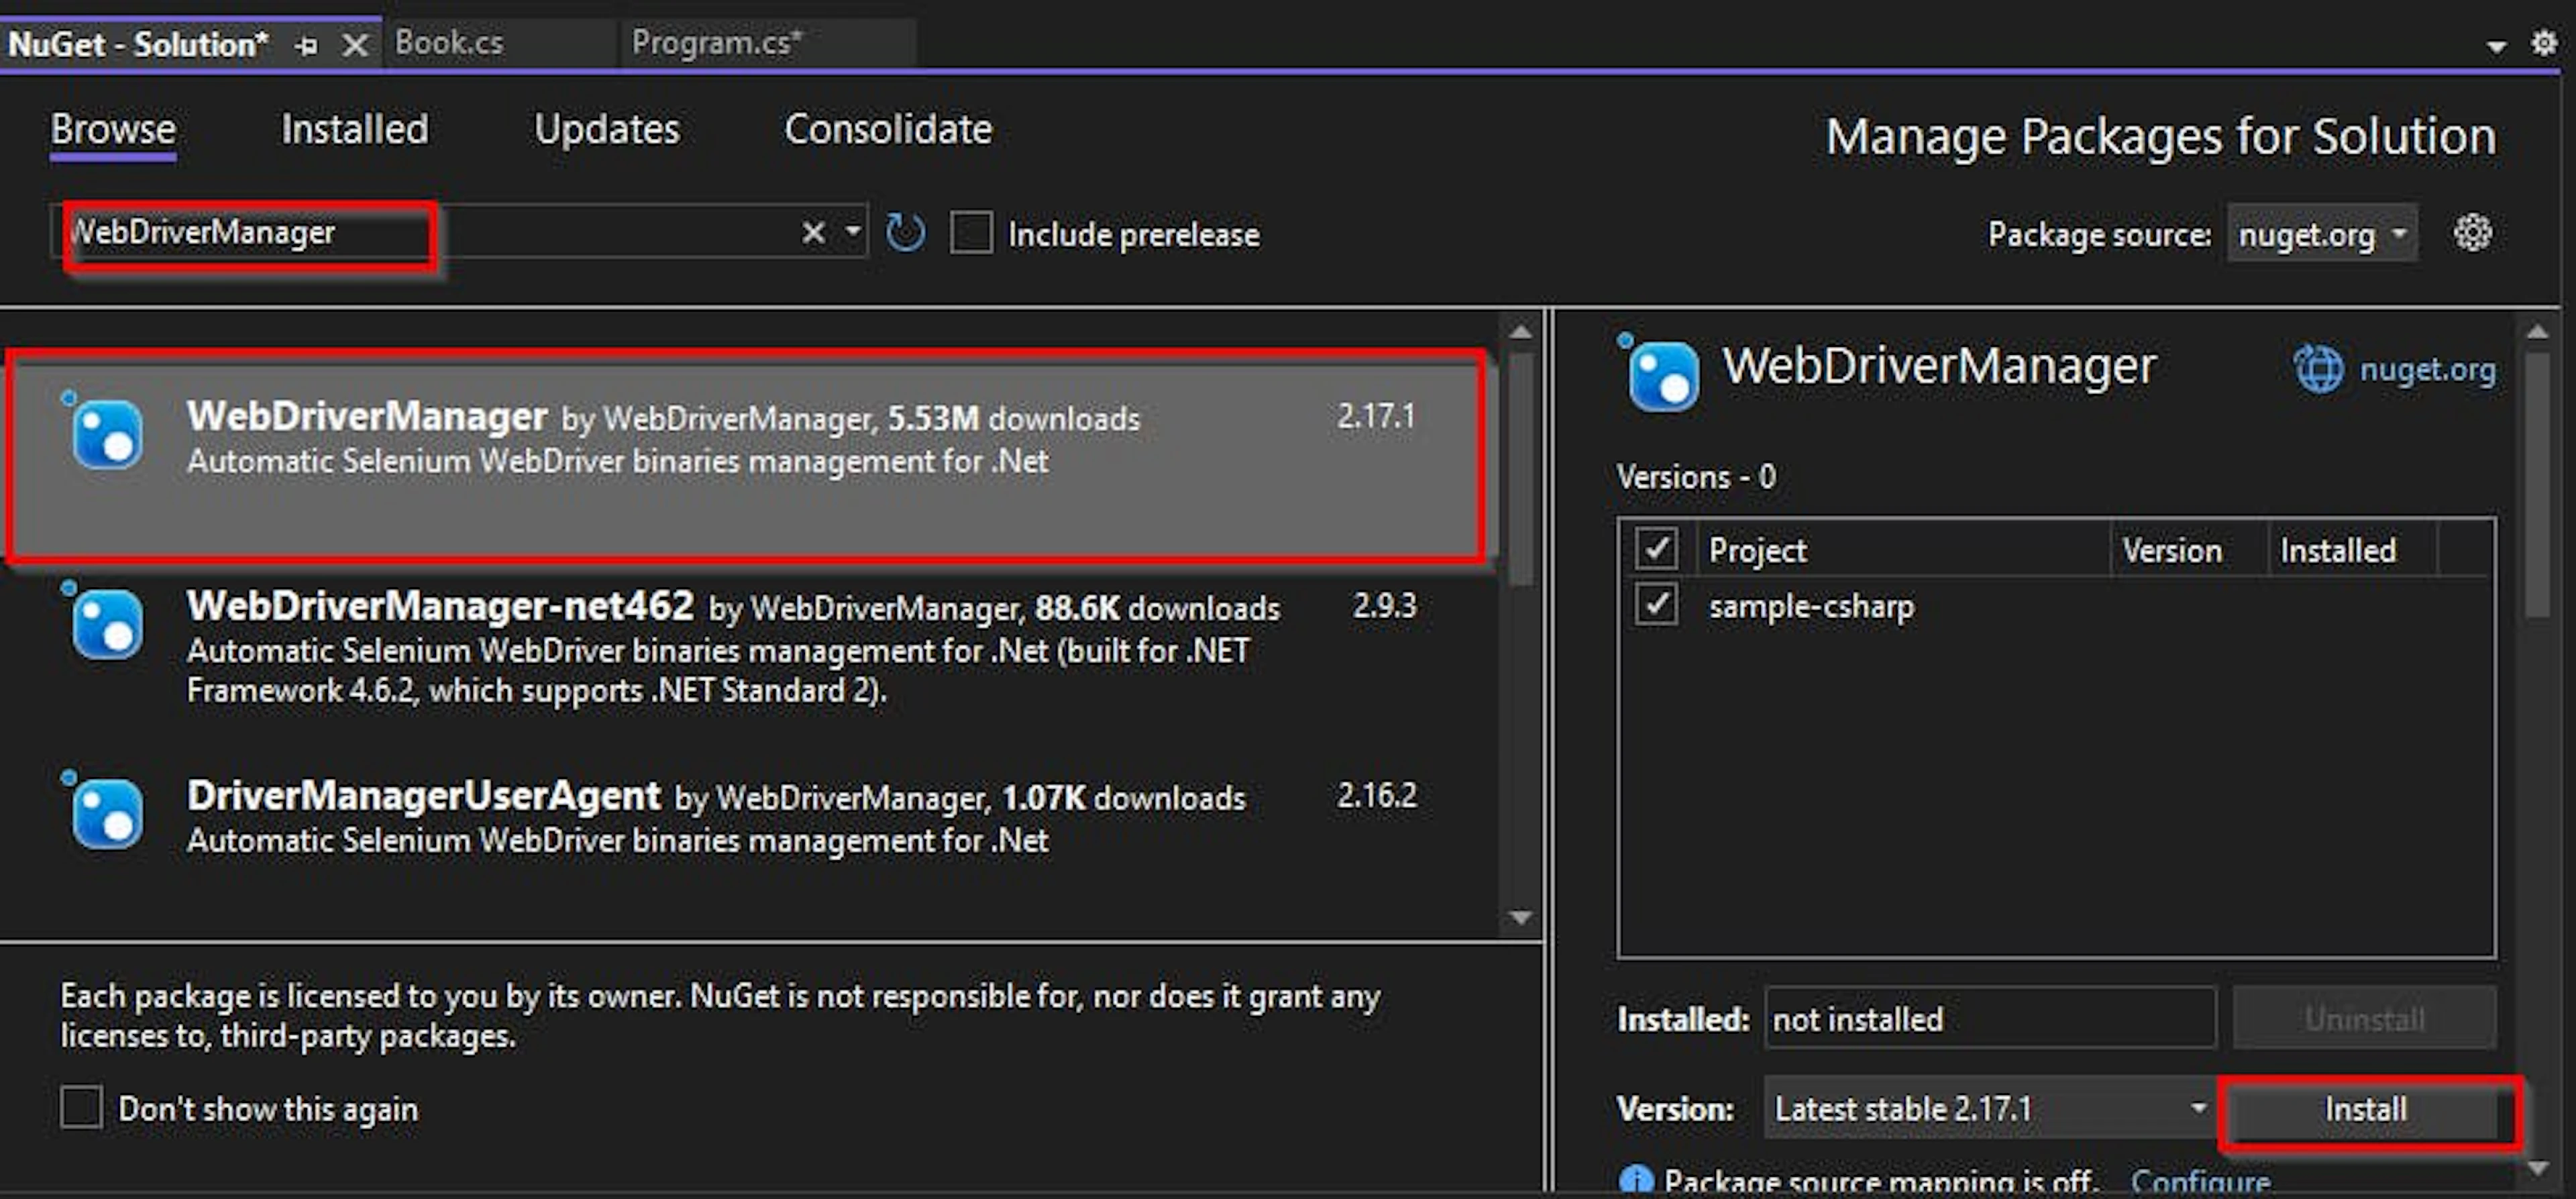Click the globe icon beside nuget.org
This screenshot has height=1199, width=2576.
click(2318, 370)
